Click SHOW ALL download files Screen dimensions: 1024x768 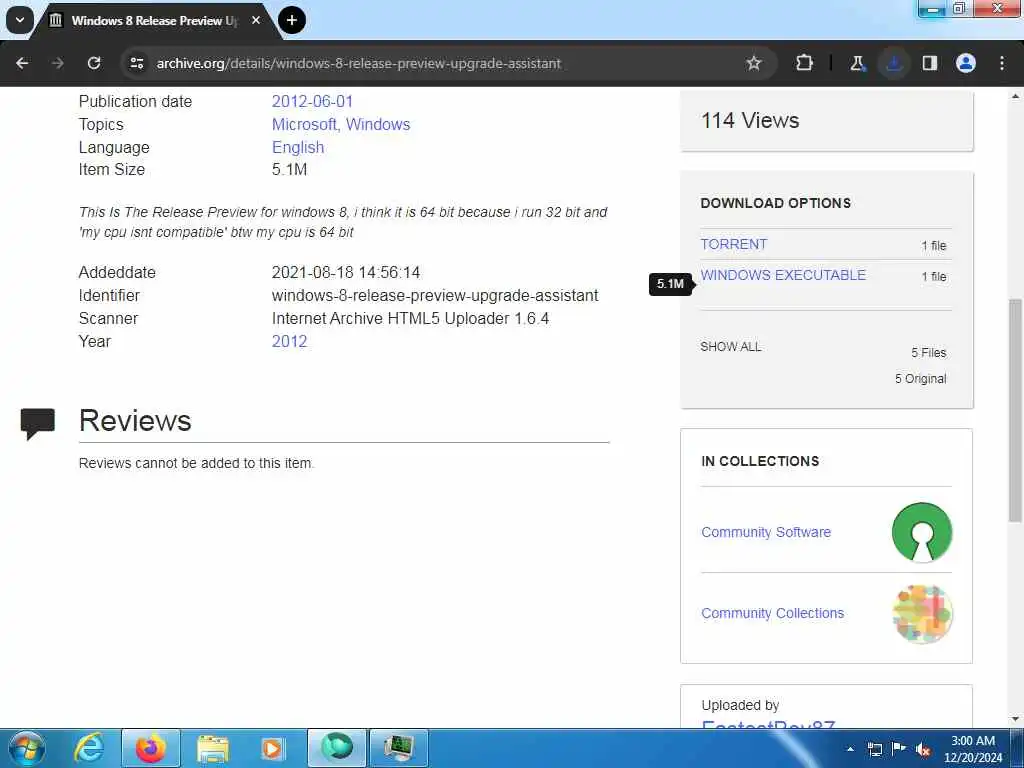coord(731,347)
